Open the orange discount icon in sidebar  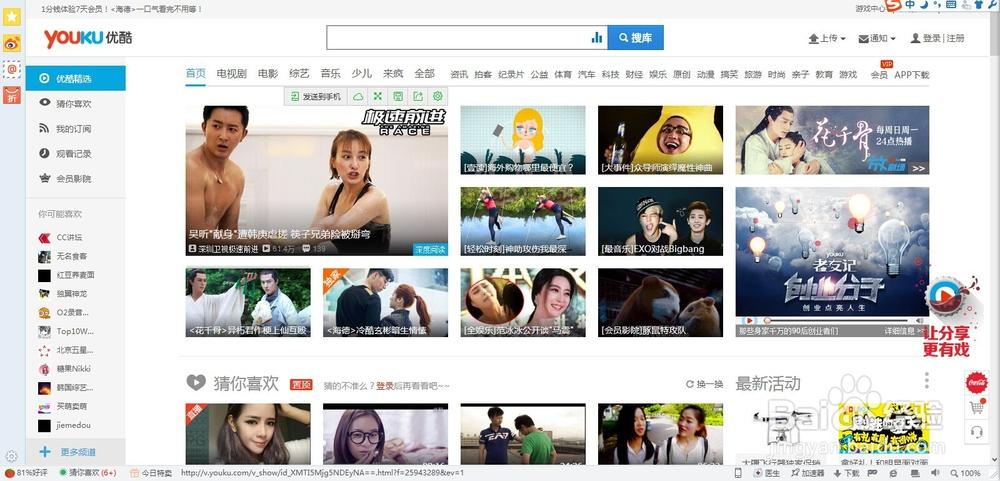click(x=12, y=95)
